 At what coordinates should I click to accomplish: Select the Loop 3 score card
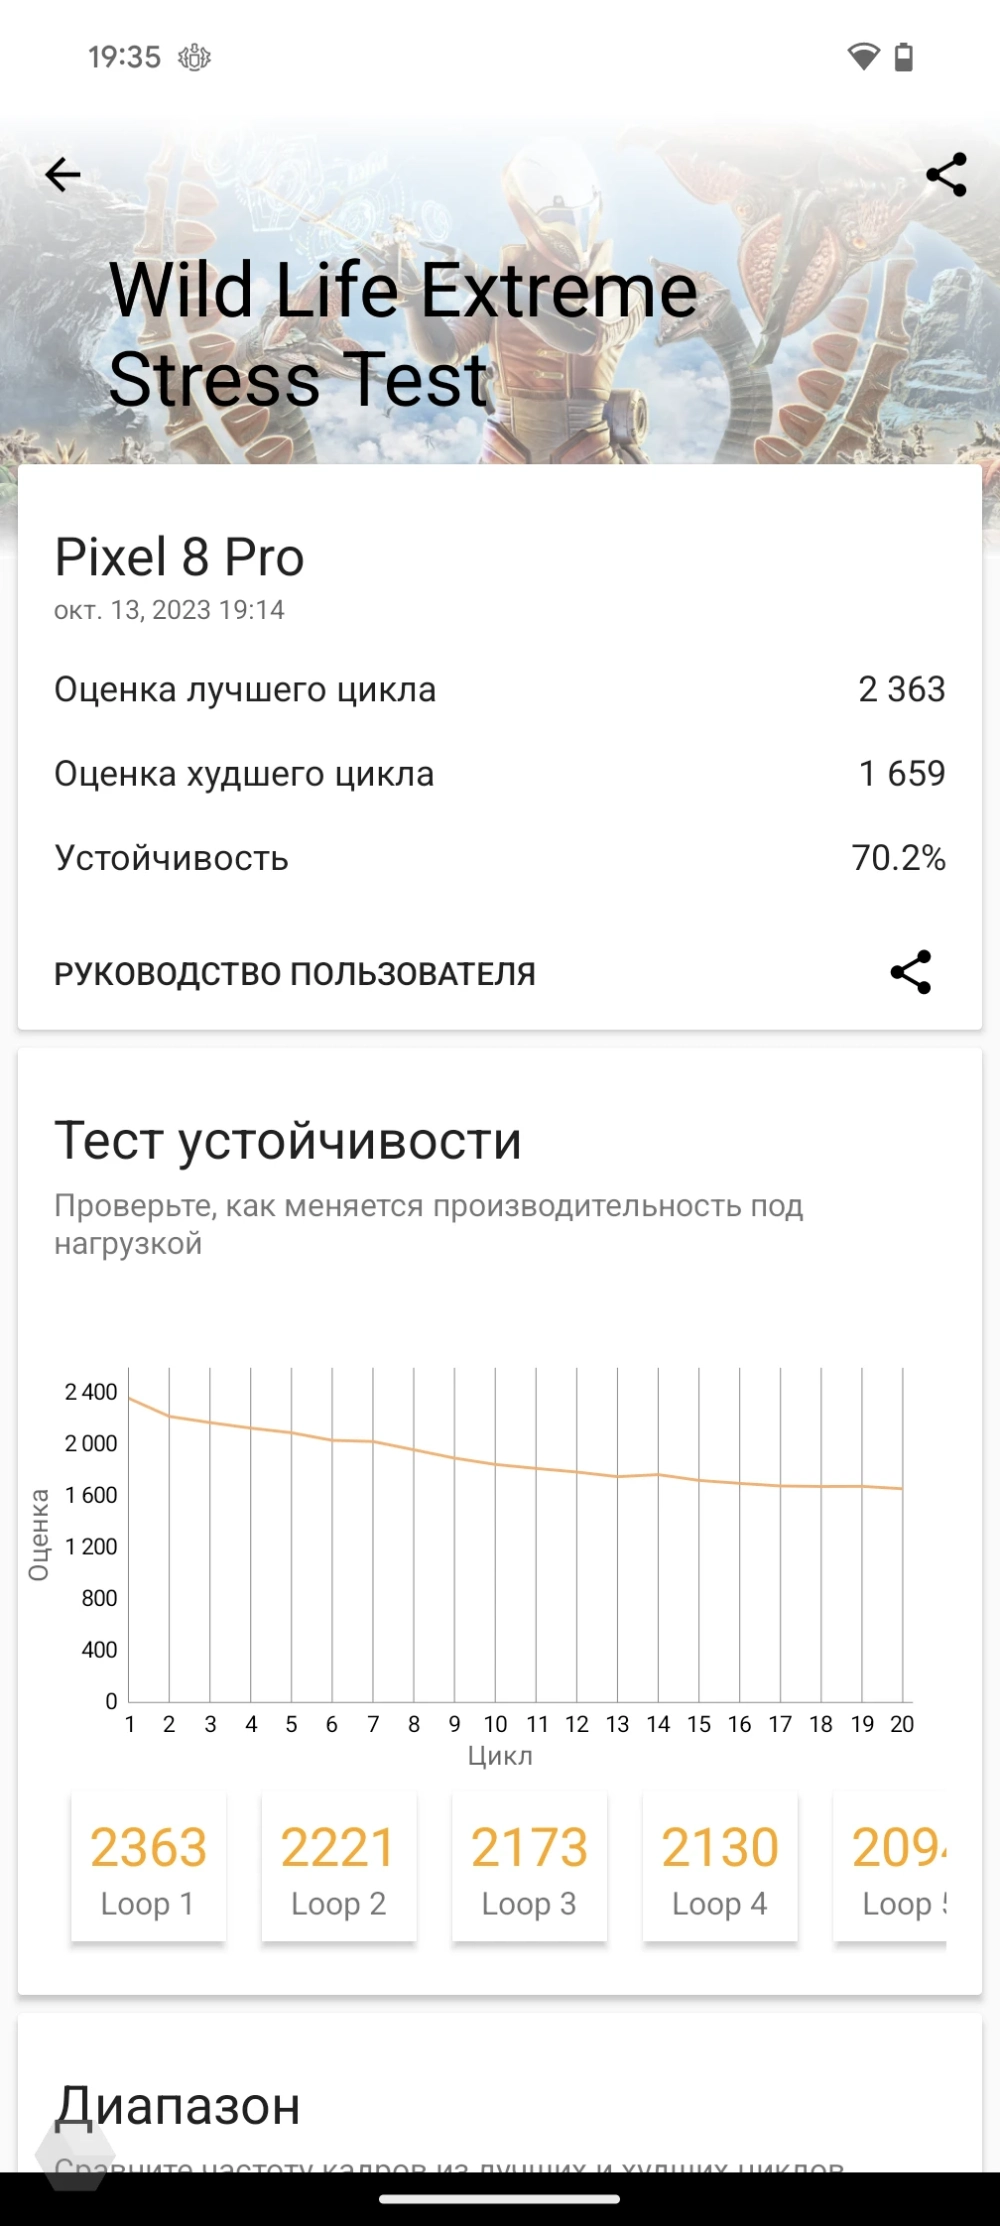[x=529, y=1868]
